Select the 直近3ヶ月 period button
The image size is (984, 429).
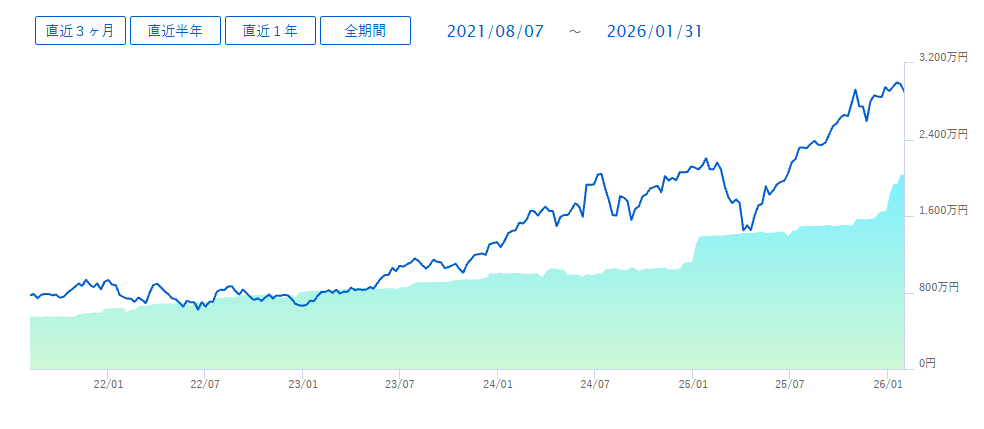80,31
